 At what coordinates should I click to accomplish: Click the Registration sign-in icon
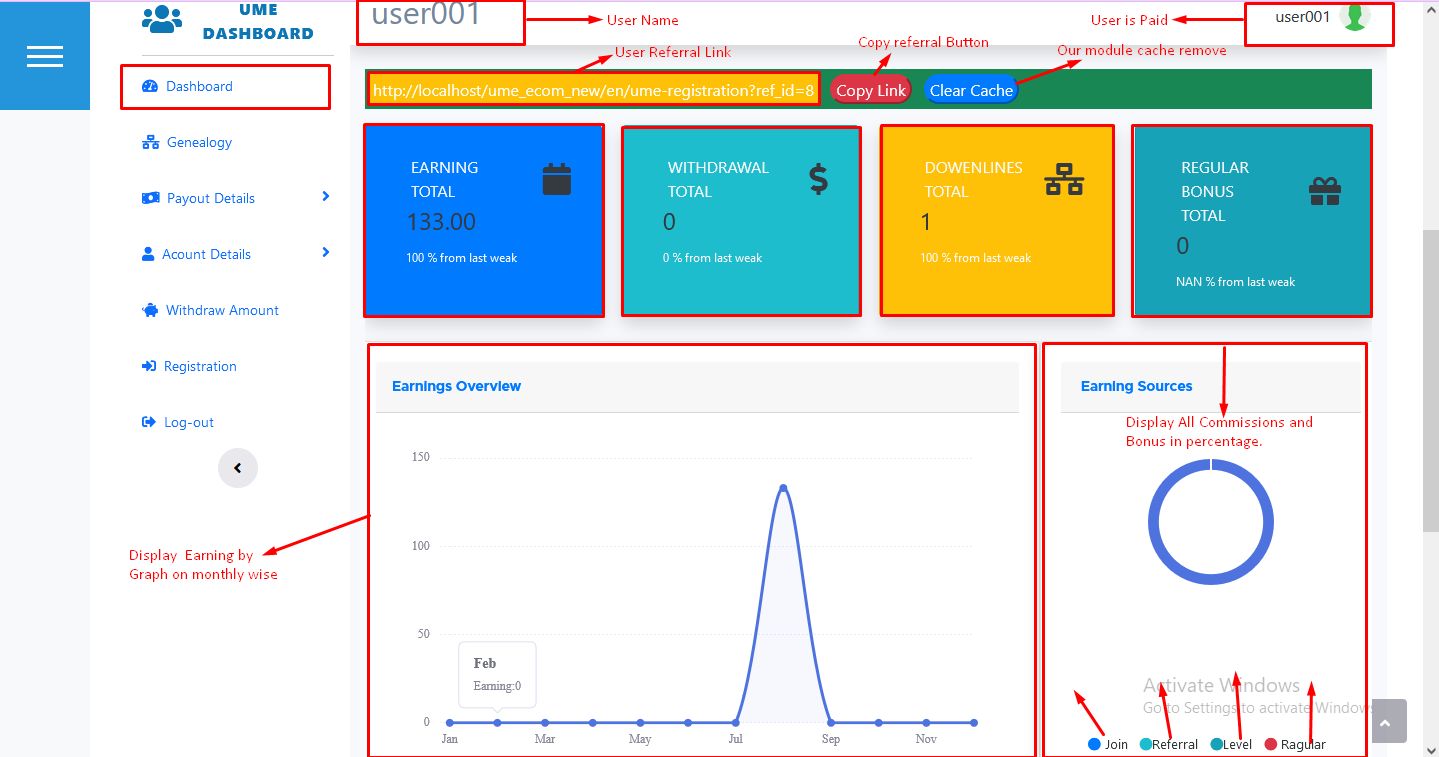click(x=149, y=366)
